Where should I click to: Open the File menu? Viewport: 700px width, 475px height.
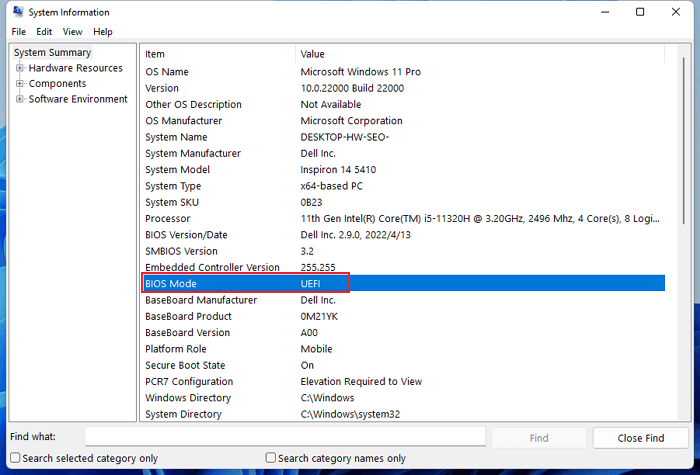coord(19,32)
